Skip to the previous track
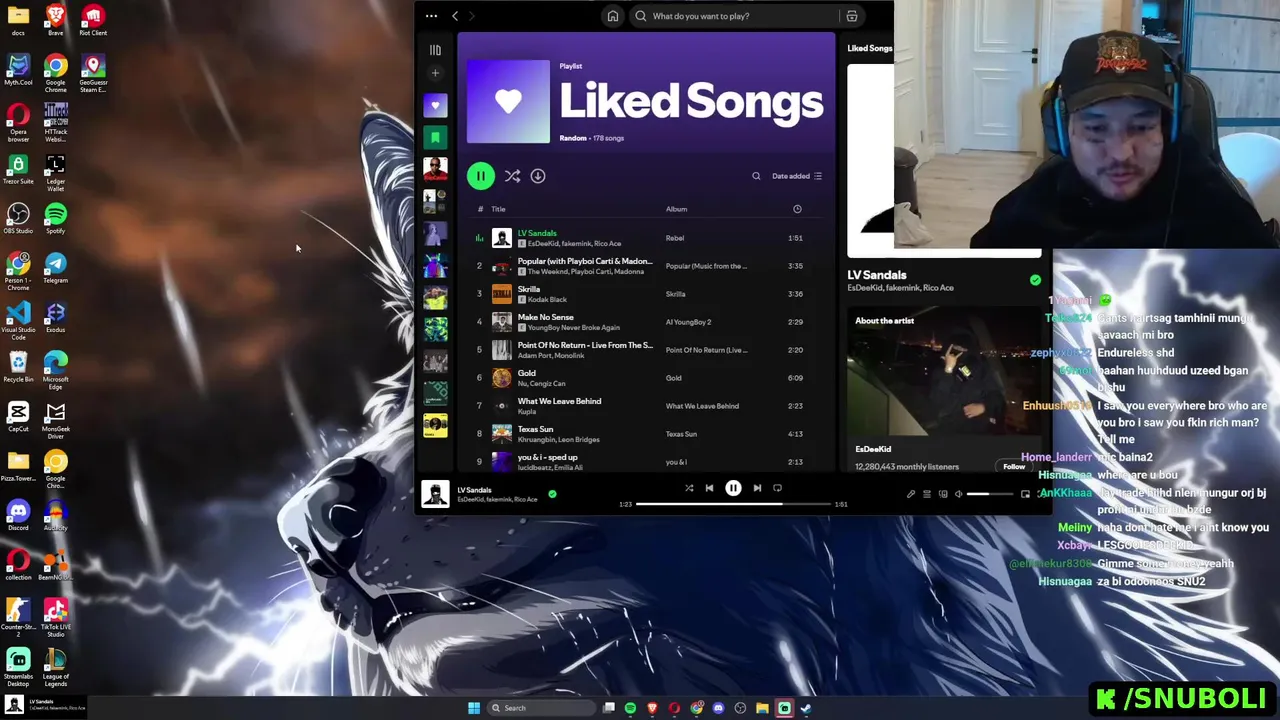Viewport: 1280px width, 720px height. click(710, 488)
